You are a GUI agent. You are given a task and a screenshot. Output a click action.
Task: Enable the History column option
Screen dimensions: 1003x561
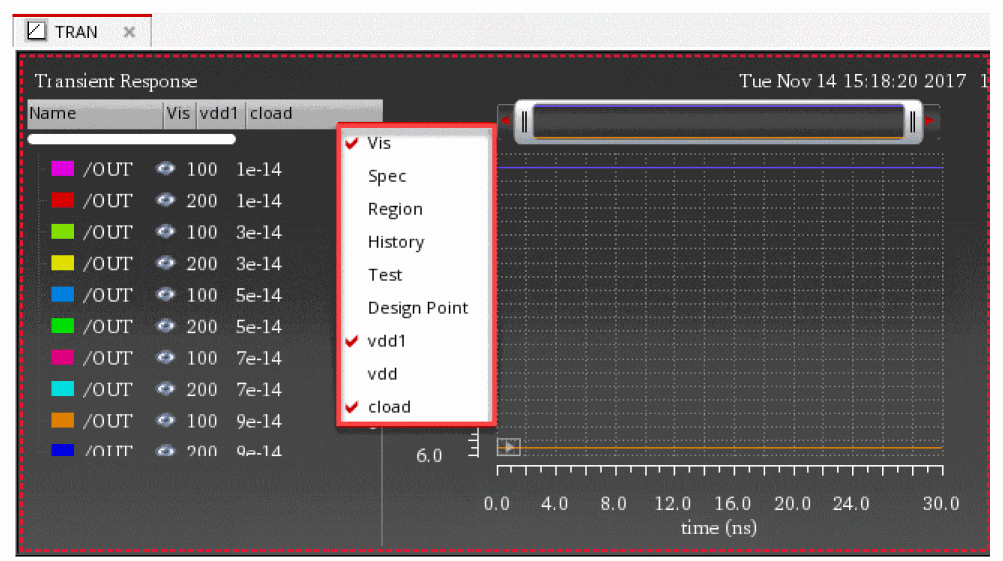[x=395, y=242]
